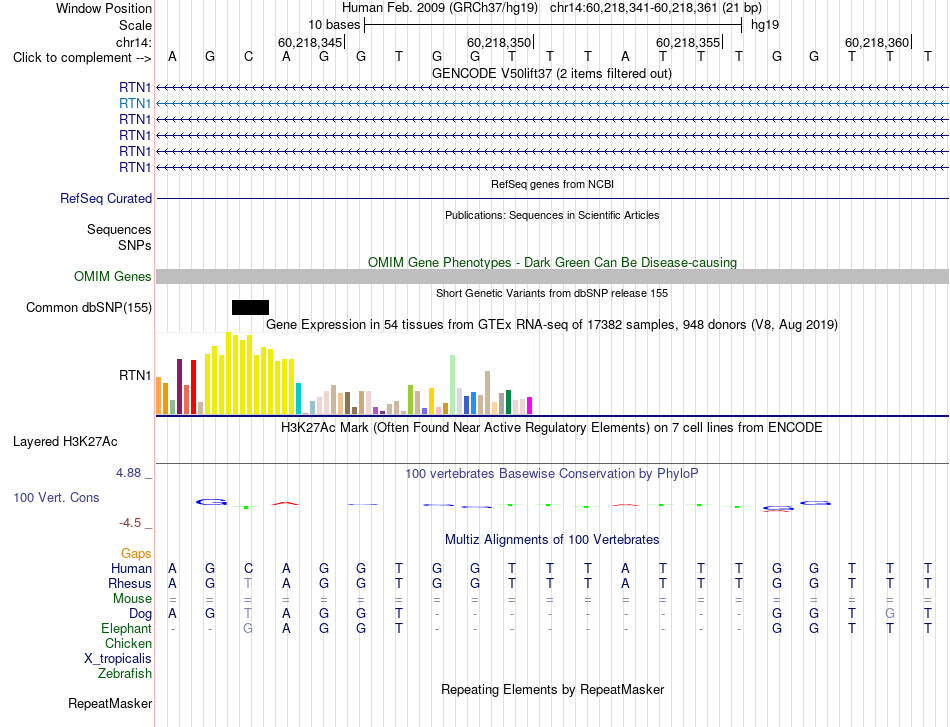Click the cyan bar in GTEx chart
The height and width of the screenshot is (727, 950).
tap(298, 398)
